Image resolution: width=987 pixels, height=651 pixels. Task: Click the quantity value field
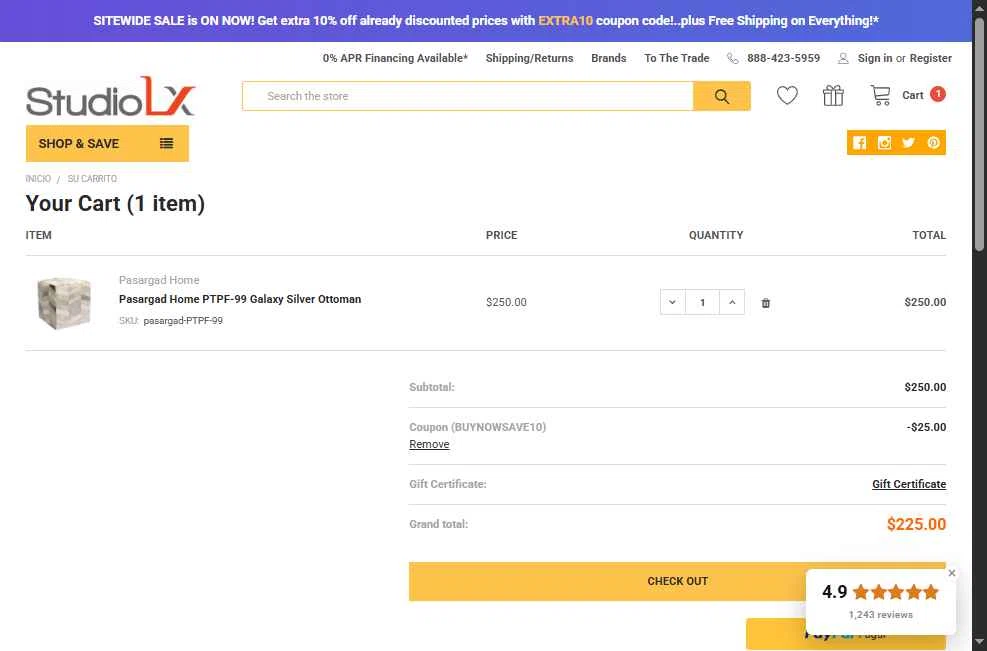(702, 302)
